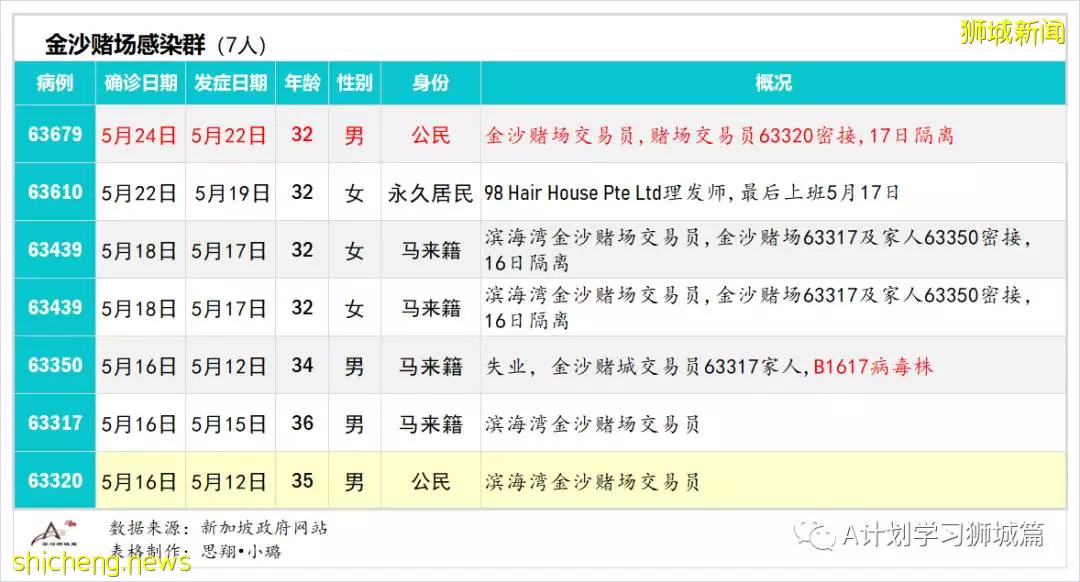Image resolution: width=1080 pixels, height=582 pixels.
Task: Click the 永久居民 status cell
Action: pyautogui.click(x=430, y=194)
